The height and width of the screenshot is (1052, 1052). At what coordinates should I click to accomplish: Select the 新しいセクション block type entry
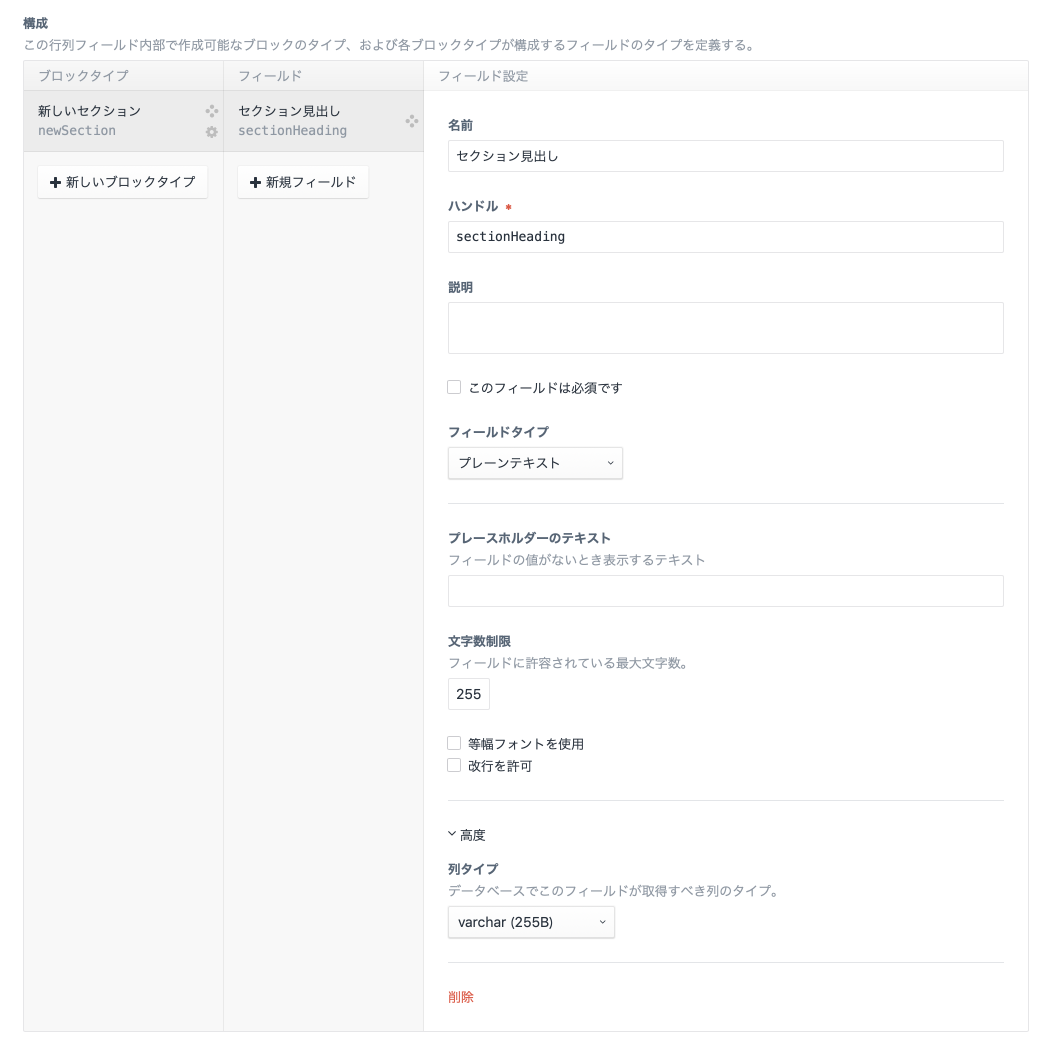(x=110, y=120)
